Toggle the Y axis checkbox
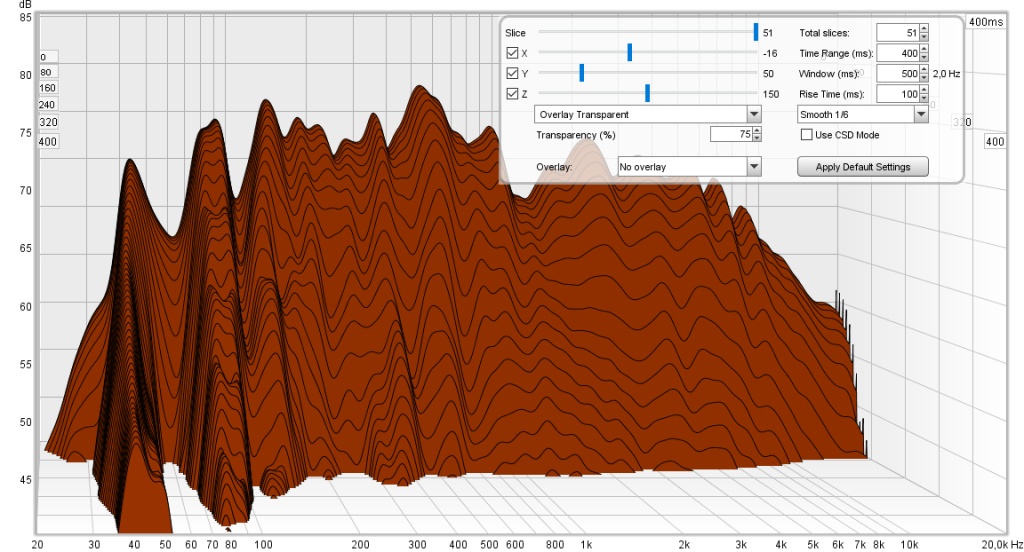Viewport: 1024px width, 552px height. tap(513, 73)
